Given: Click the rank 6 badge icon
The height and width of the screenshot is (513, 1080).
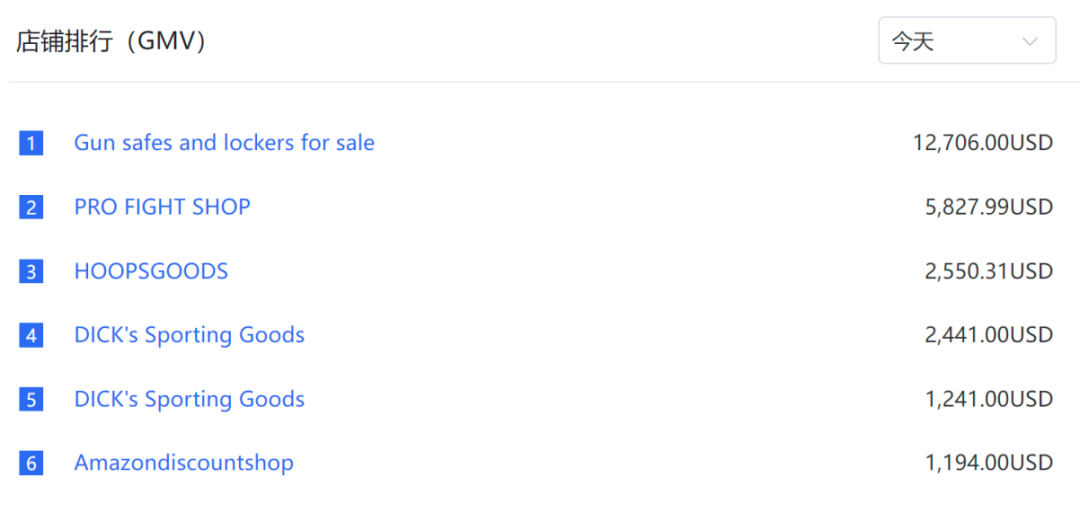Looking at the screenshot, I should click(x=31, y=463).
